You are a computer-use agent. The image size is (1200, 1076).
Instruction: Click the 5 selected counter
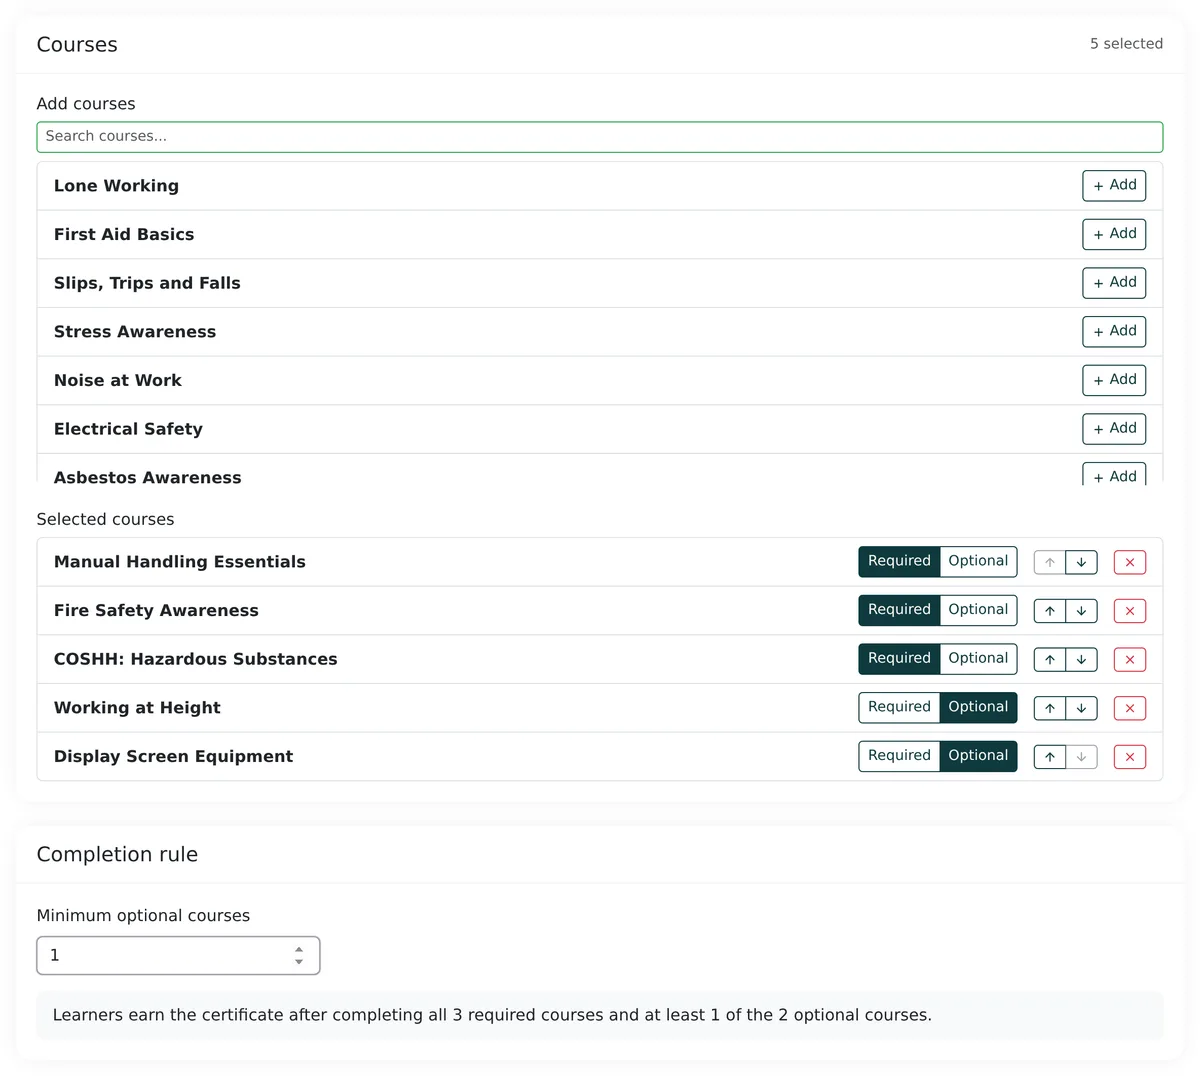pyautogui.click(x=1126, y=44)
